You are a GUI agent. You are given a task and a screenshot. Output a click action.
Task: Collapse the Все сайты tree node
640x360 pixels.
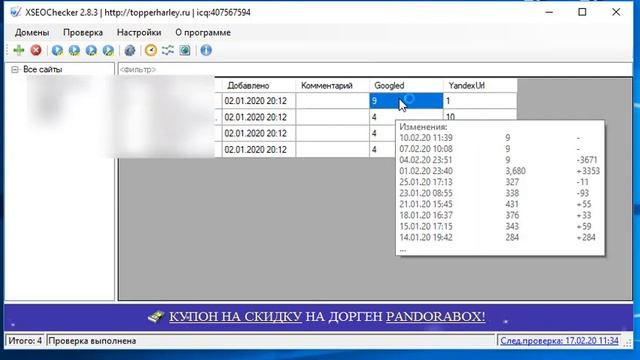click(x=15, y=70)
